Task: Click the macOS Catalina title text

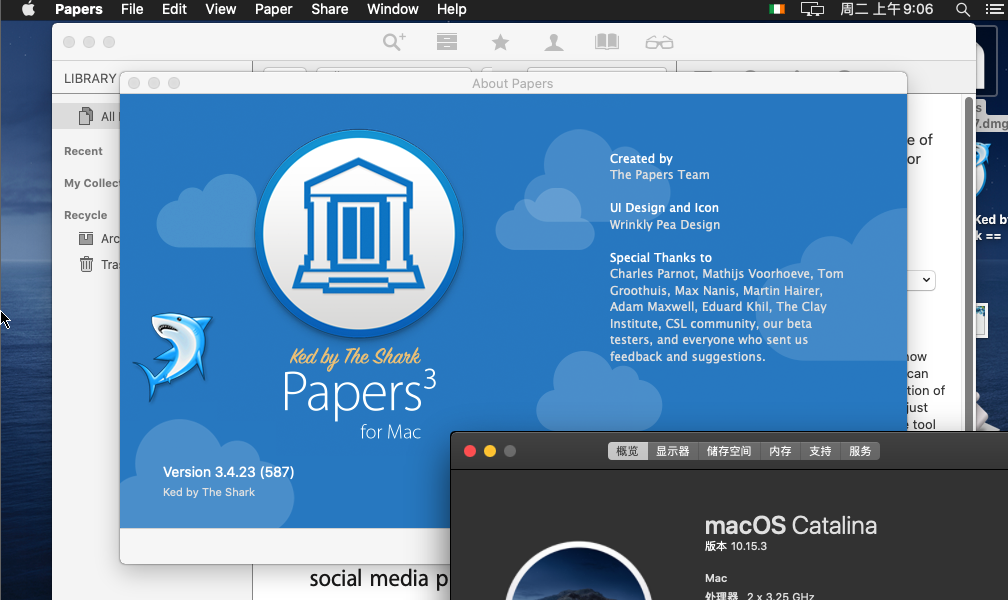Action: [x=791, y=525]
